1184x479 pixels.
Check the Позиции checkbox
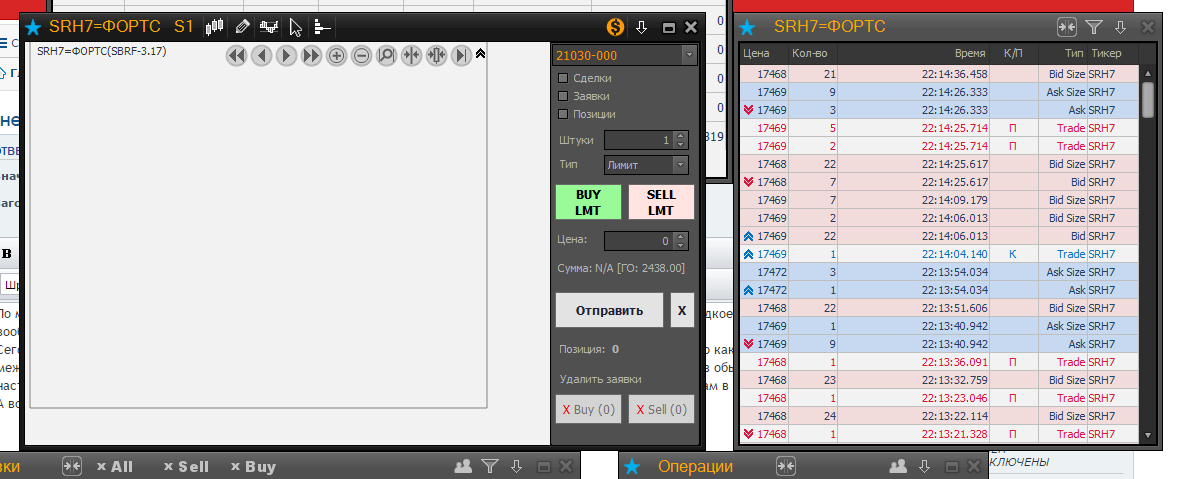tap(563, 114)
